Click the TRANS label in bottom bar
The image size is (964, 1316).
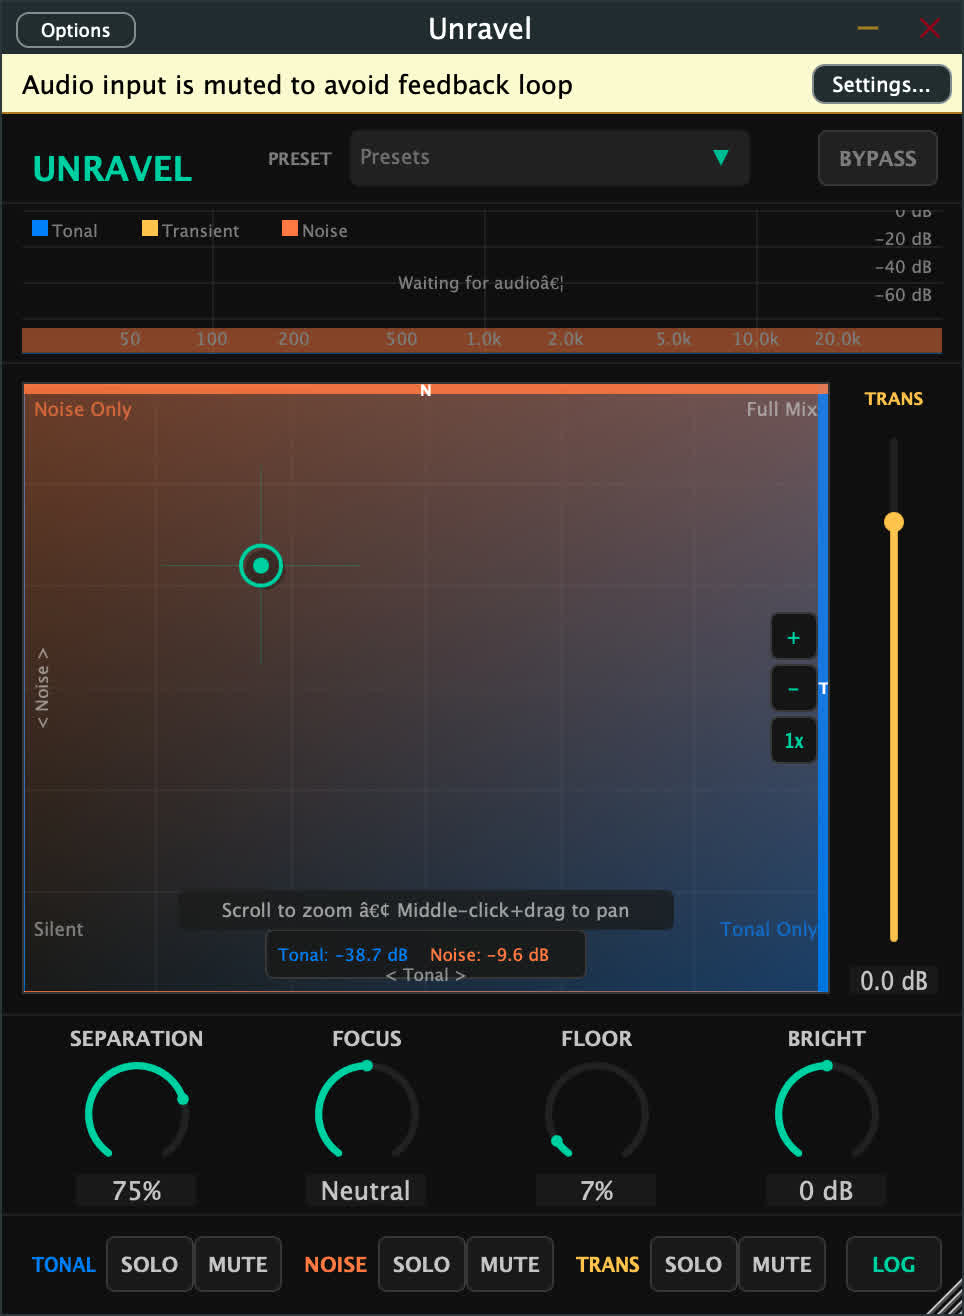pyautogui.click(x=608, y=1264)
